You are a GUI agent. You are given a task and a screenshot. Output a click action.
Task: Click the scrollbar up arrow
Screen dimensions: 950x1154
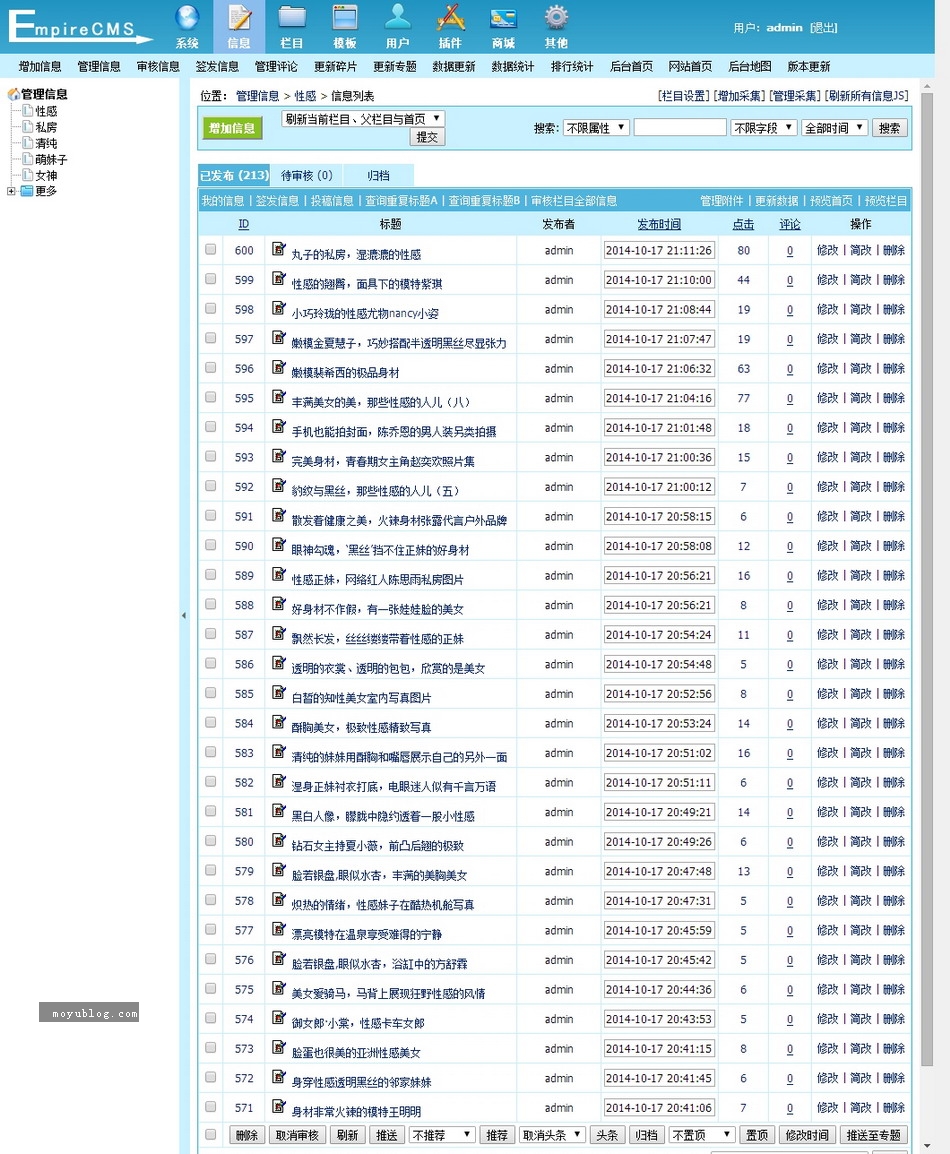tap(927, 86)
